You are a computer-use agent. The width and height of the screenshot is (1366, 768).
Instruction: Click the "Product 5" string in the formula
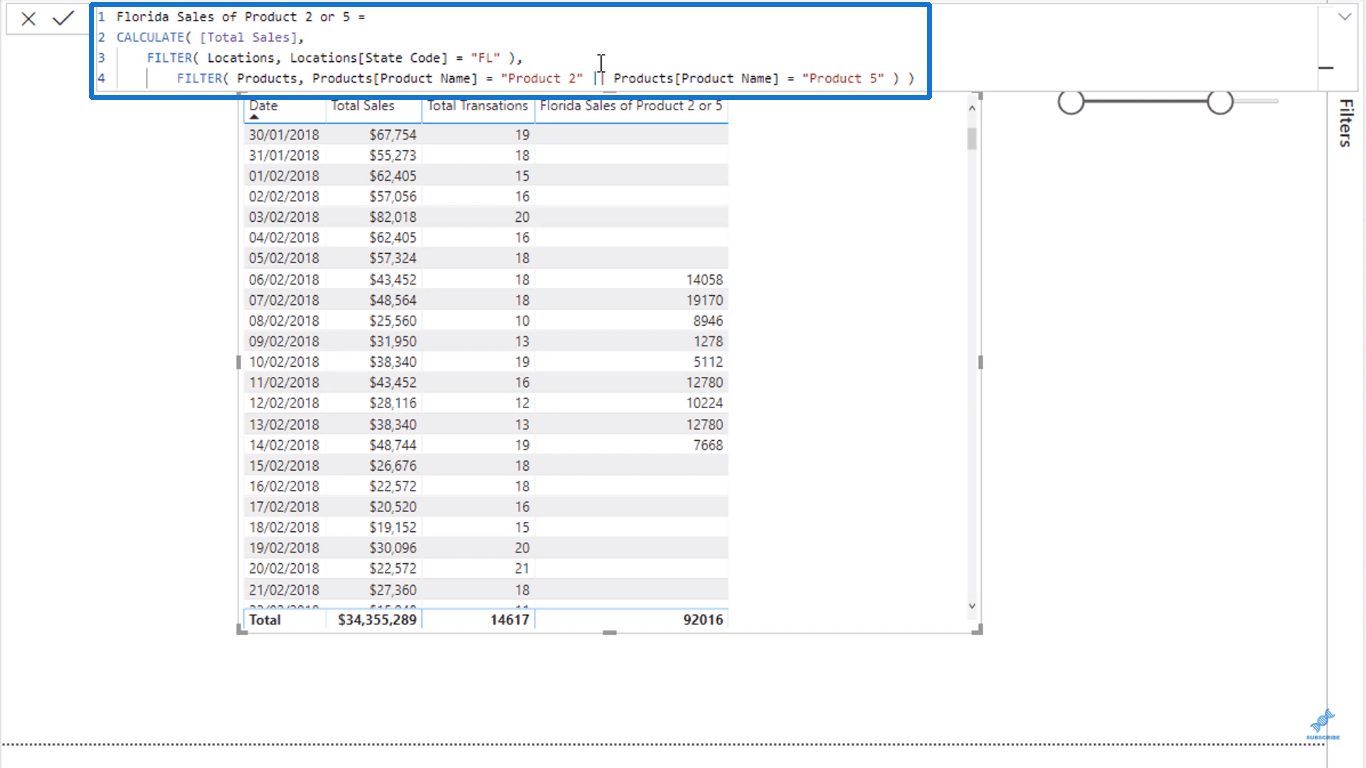[843, 78]
